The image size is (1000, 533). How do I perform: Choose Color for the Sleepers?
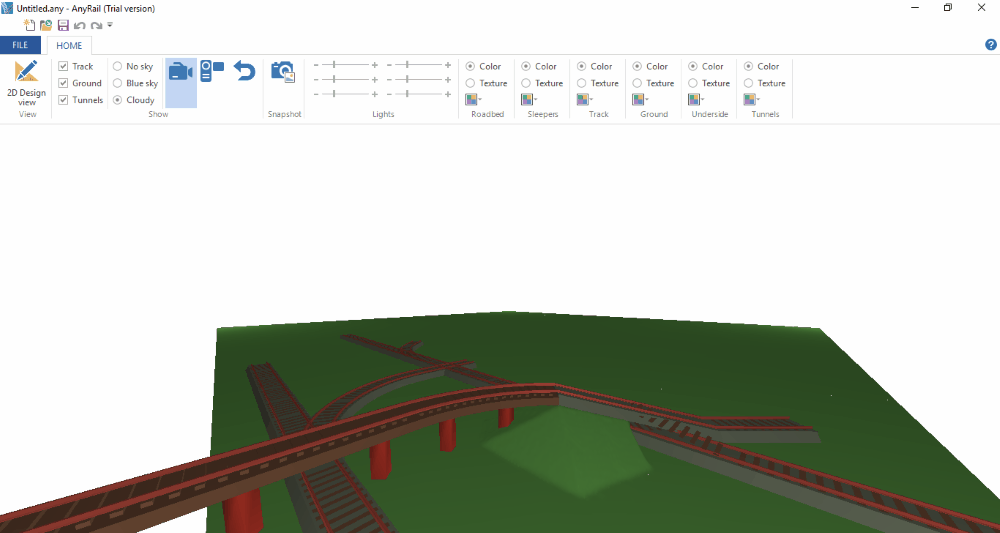(x=526, y=66)
